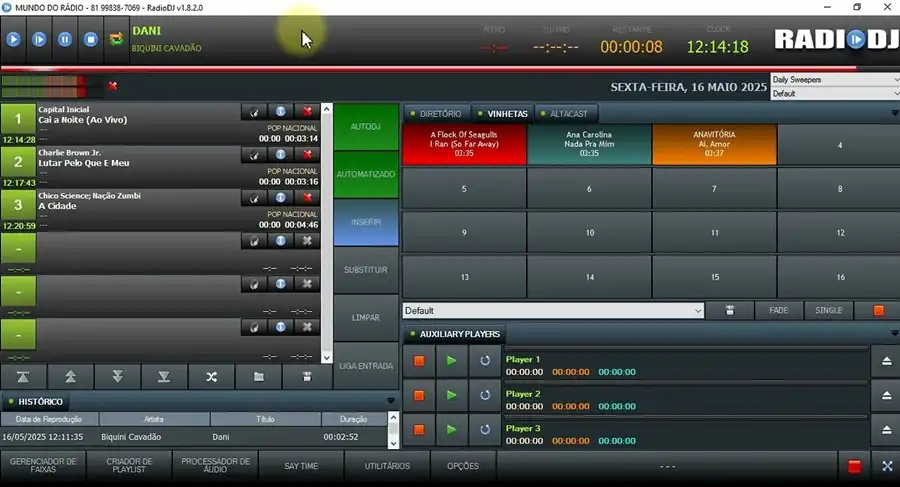
Task: Stop auxiliary Player 3
Action: coord(419,430)
